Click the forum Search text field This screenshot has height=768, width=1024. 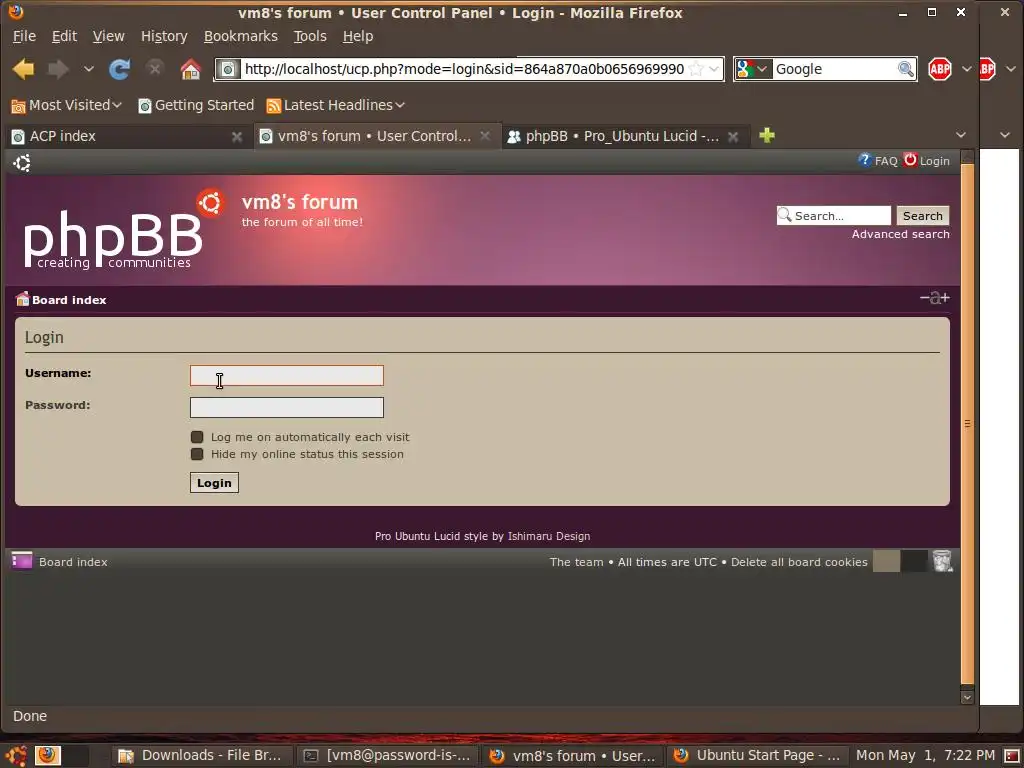pos(833,216)
